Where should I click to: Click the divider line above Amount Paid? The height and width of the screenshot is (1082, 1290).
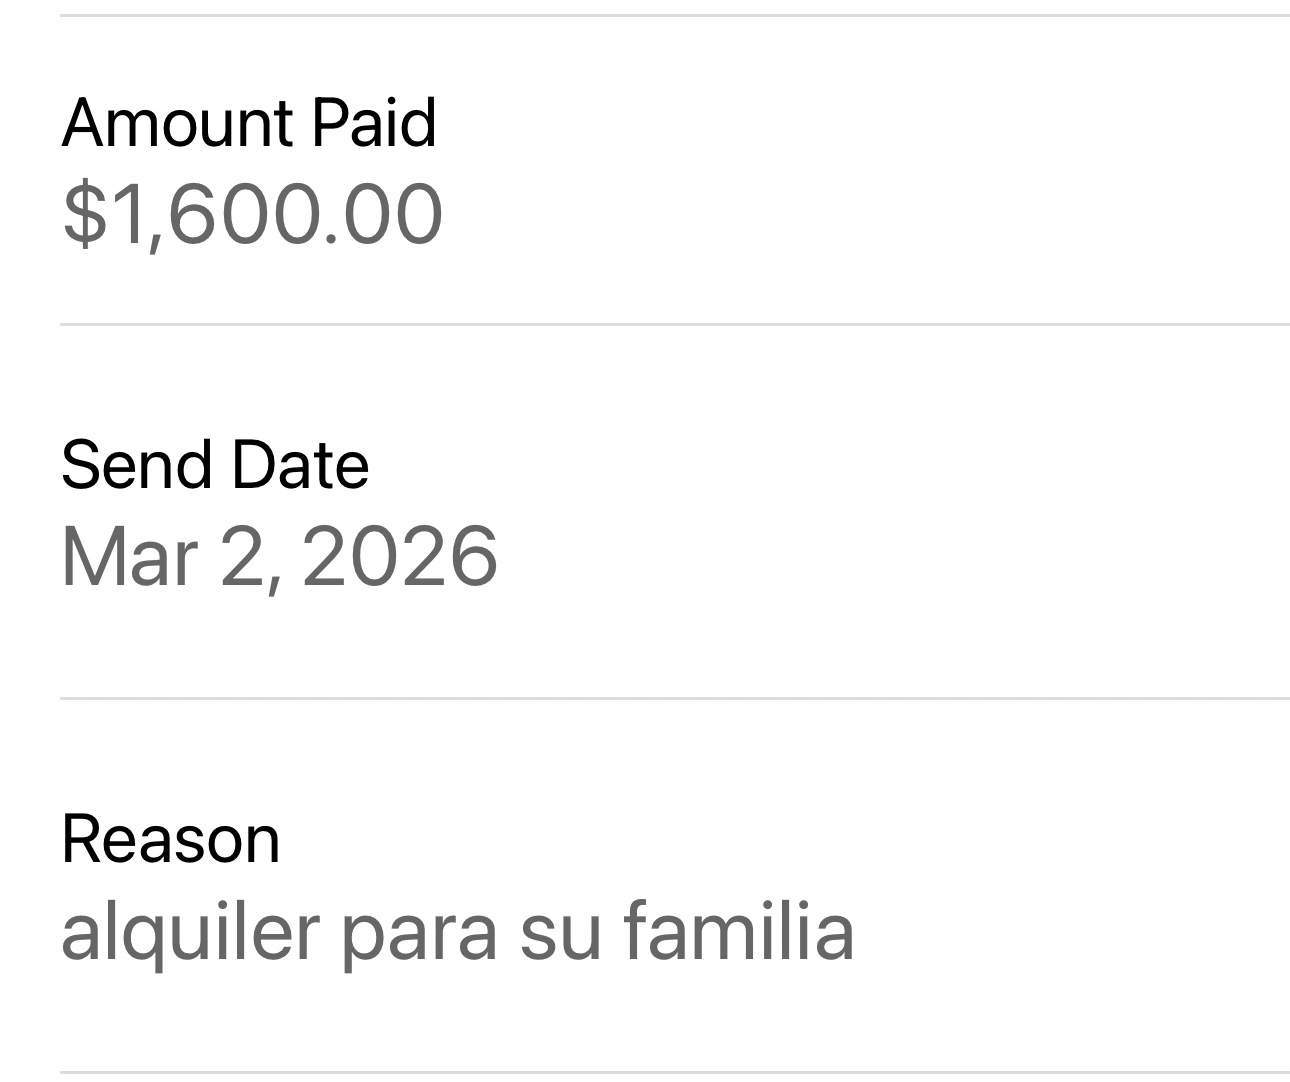pos(674,16)
